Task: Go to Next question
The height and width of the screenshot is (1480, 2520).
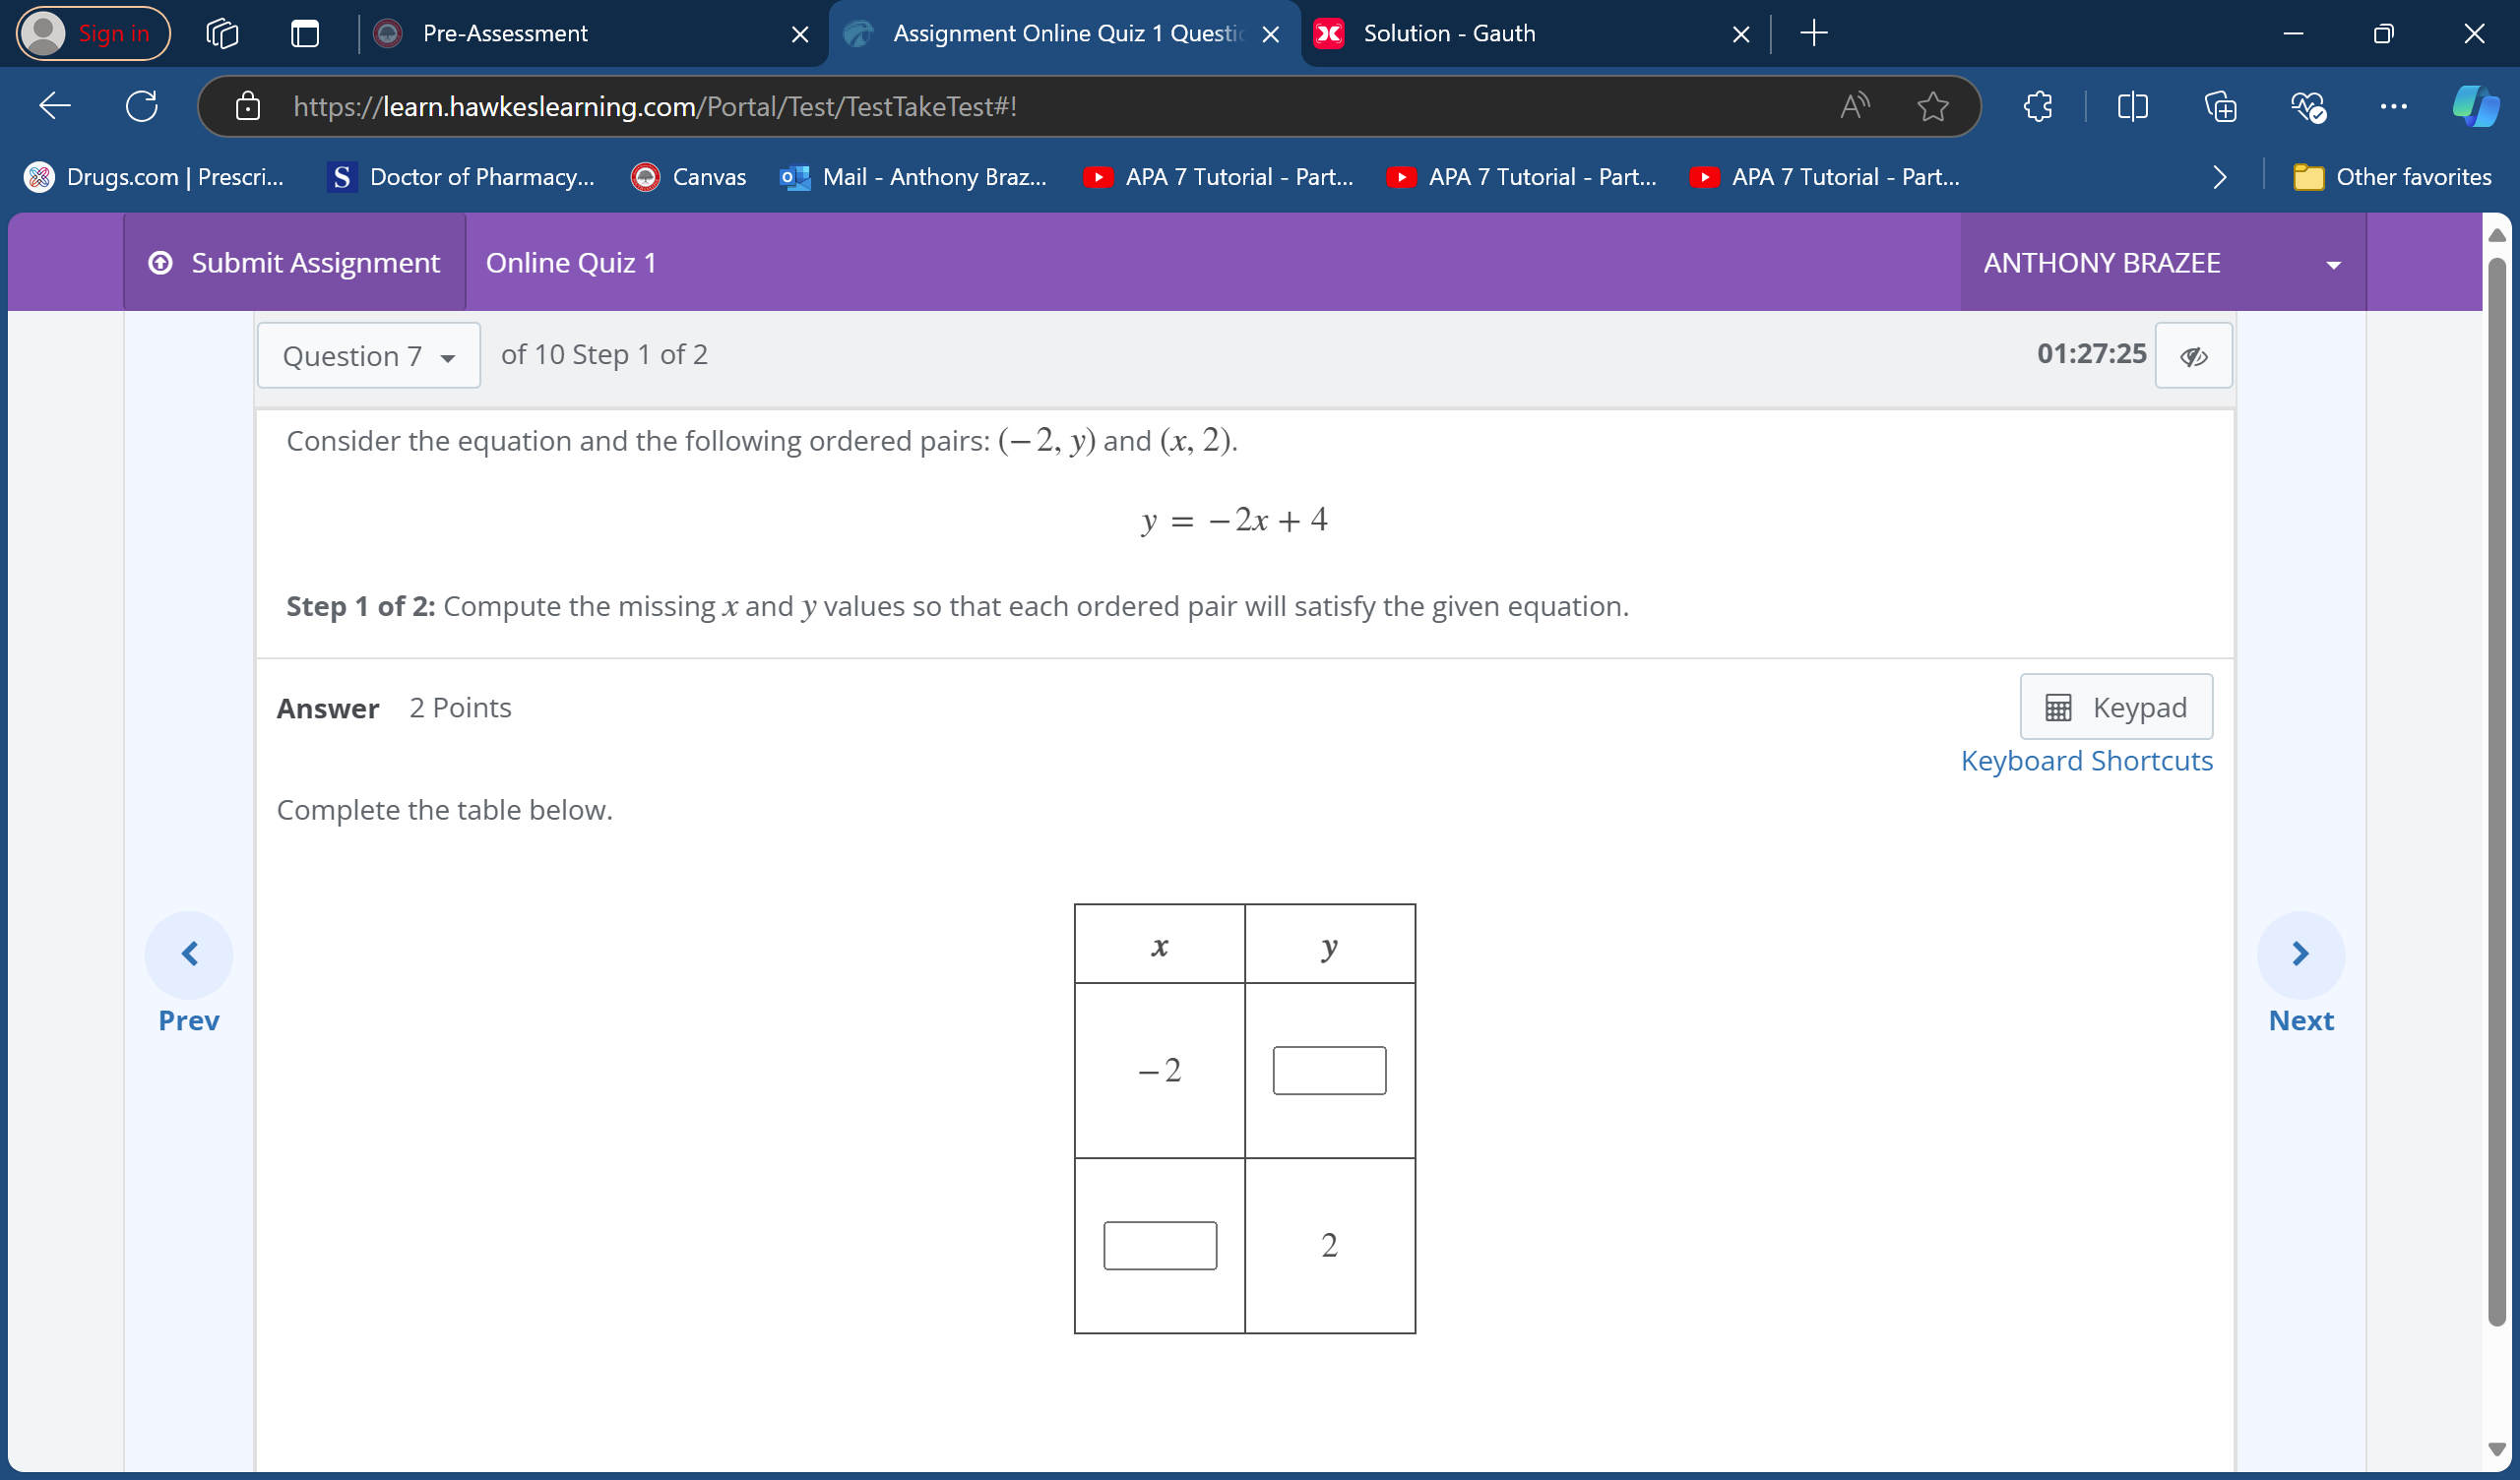Action: (2300, 973)
